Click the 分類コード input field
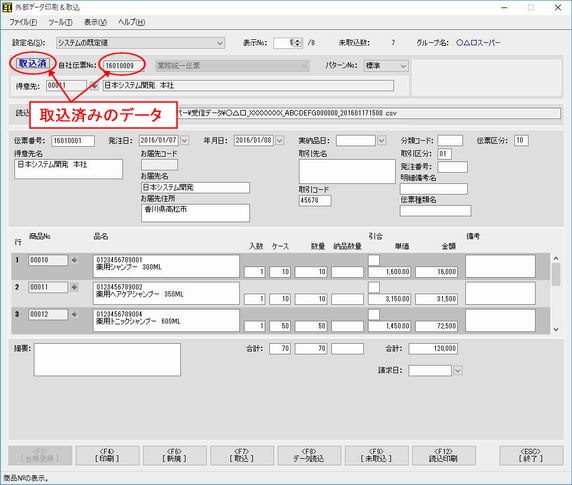The image size is (572, 485). (x=450, y=140)
